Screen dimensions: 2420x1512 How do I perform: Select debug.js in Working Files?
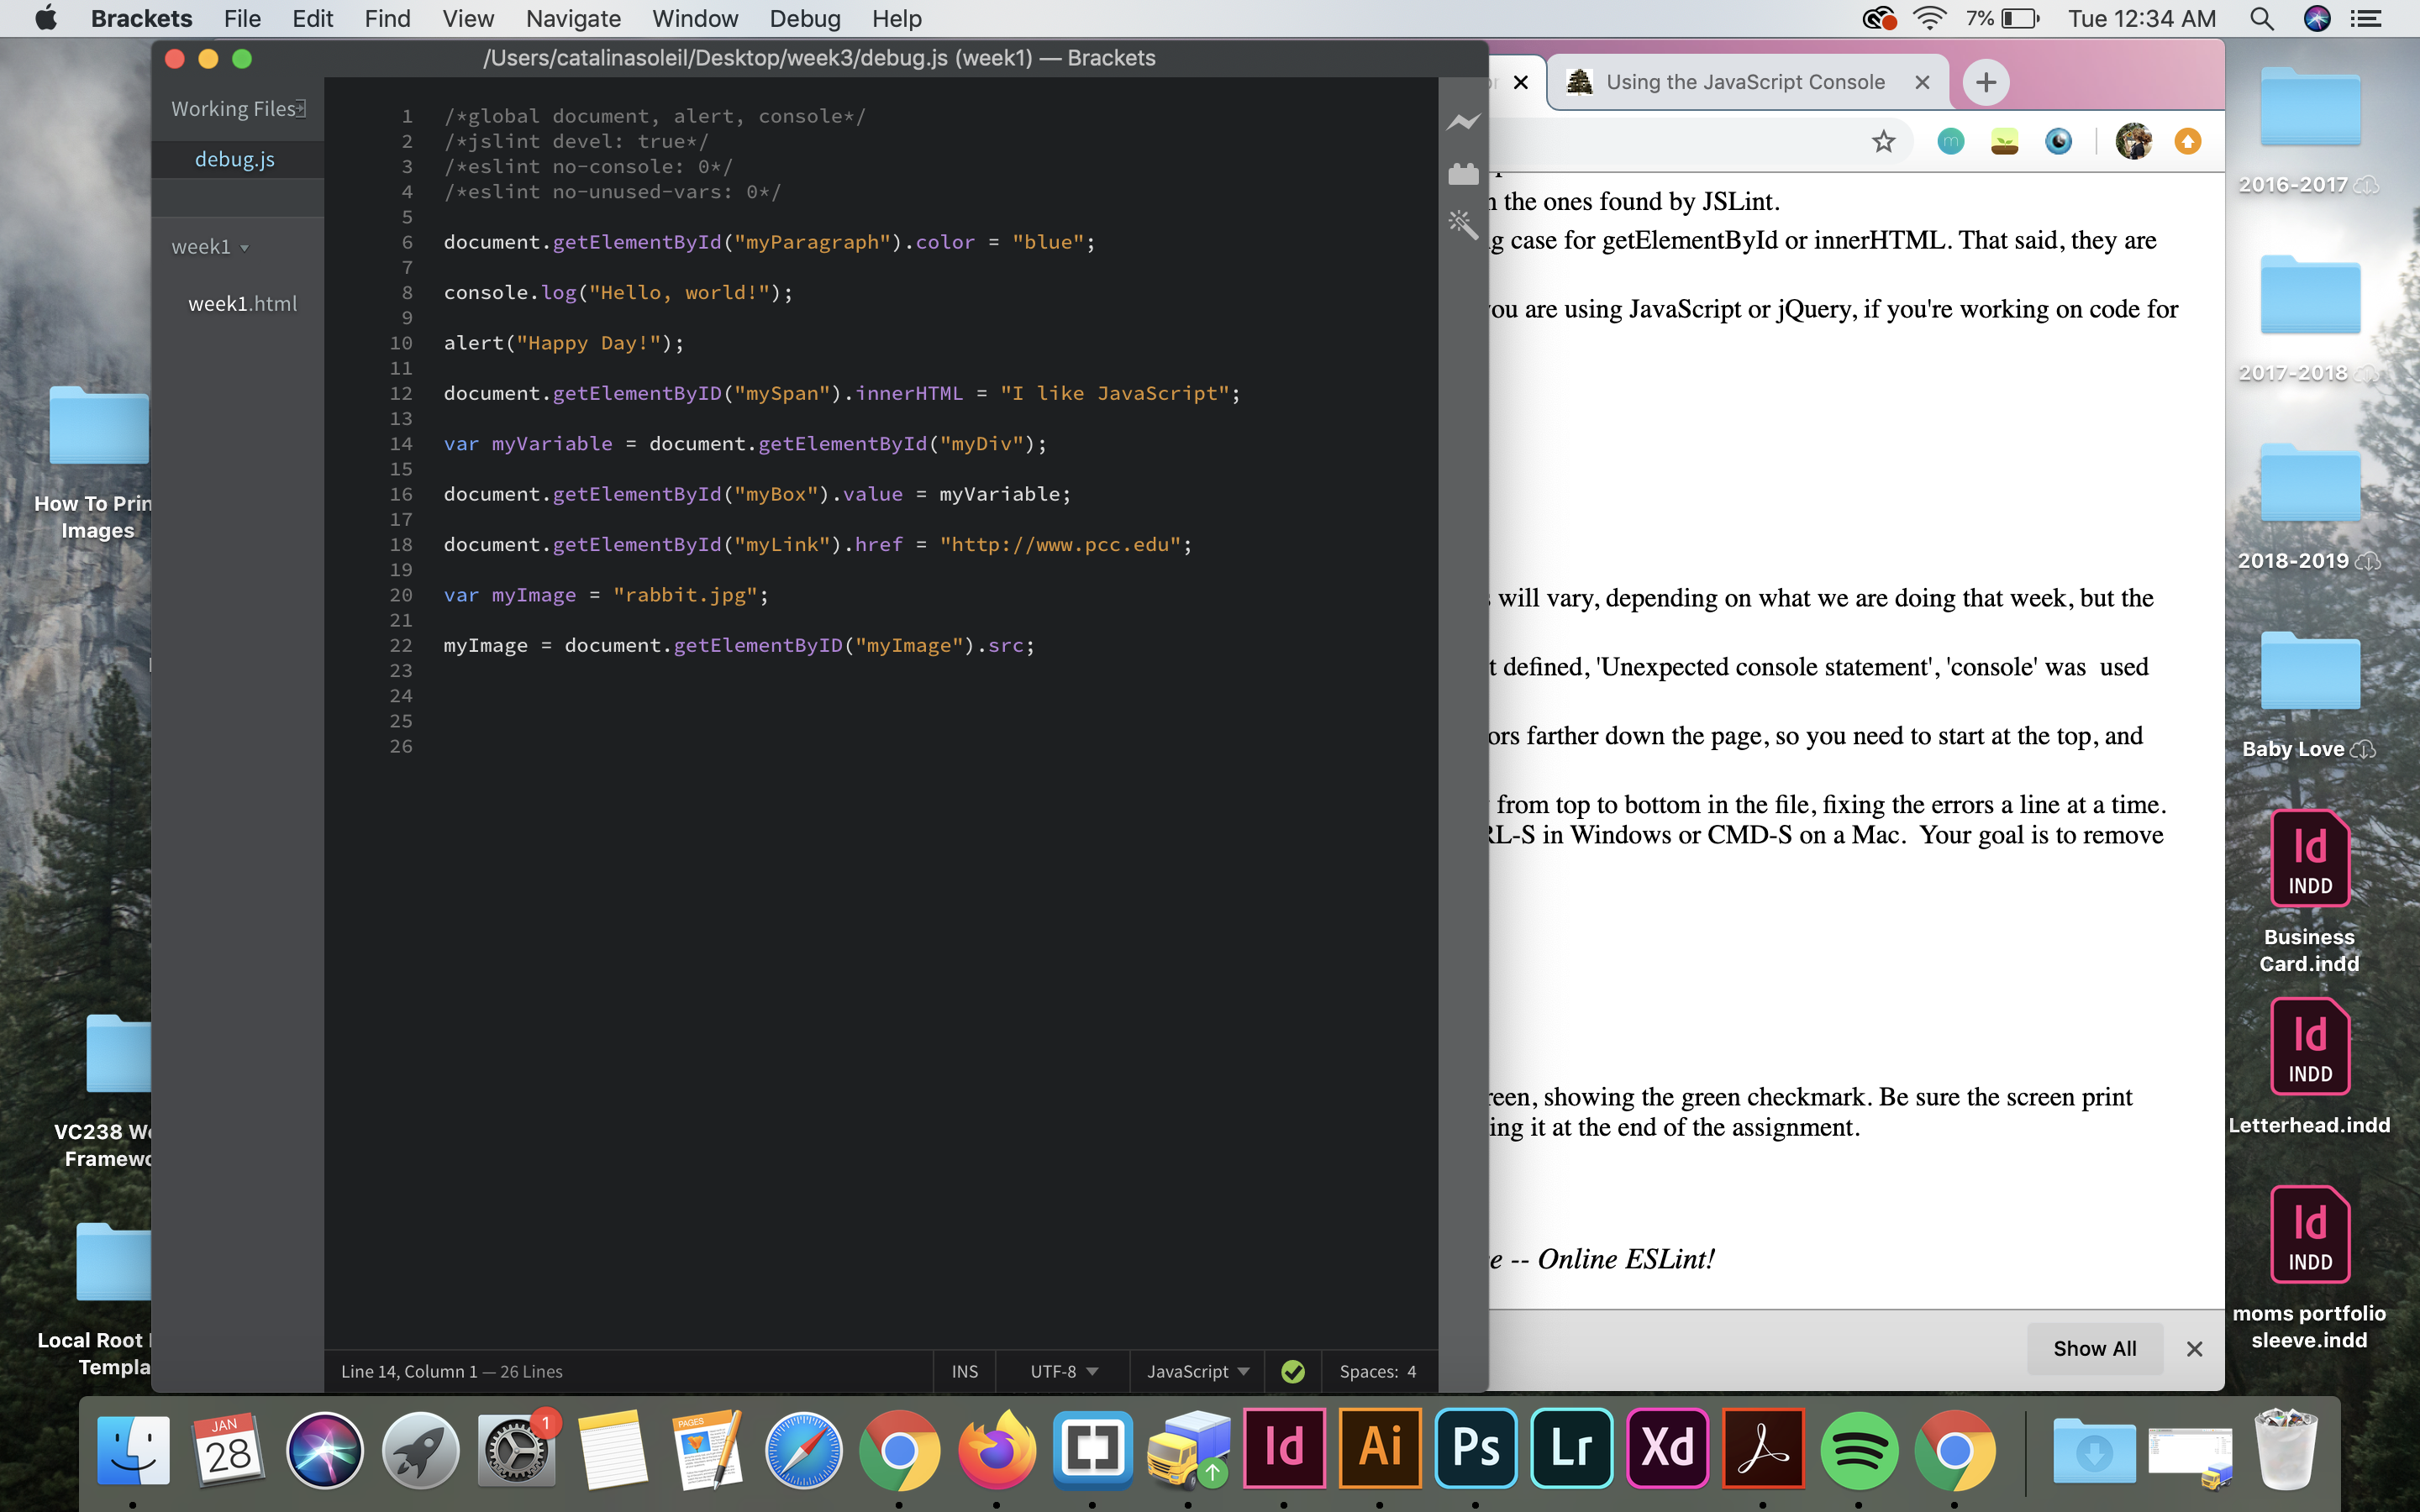pos(234,159)
